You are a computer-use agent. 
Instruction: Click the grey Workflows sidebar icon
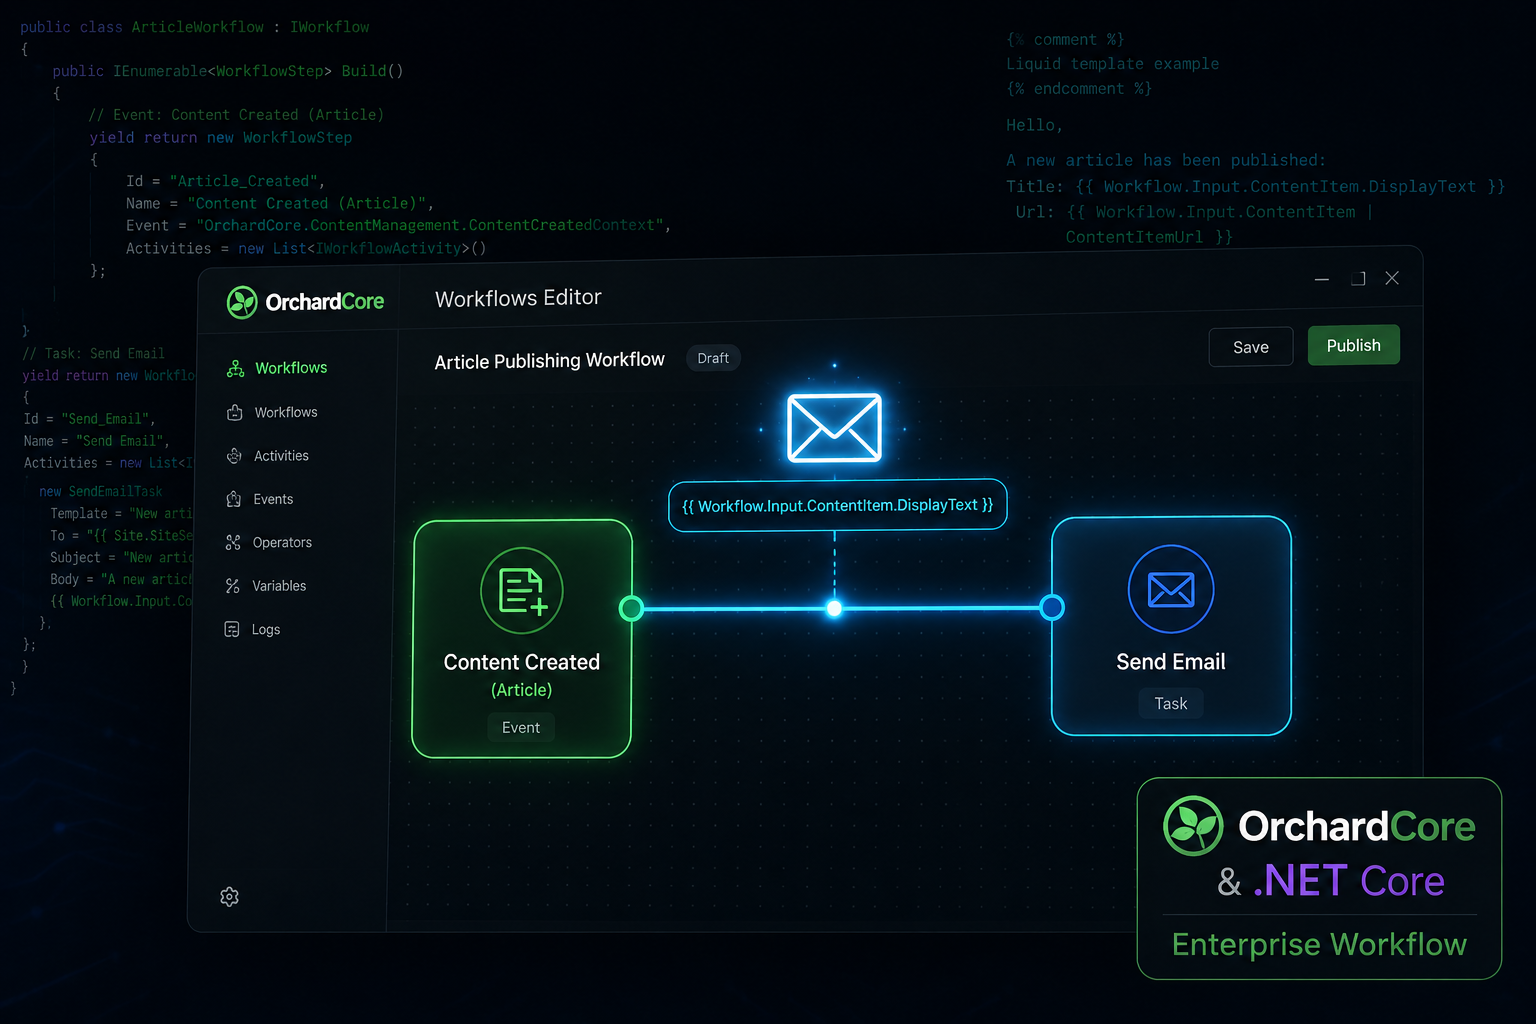[235, 412]
